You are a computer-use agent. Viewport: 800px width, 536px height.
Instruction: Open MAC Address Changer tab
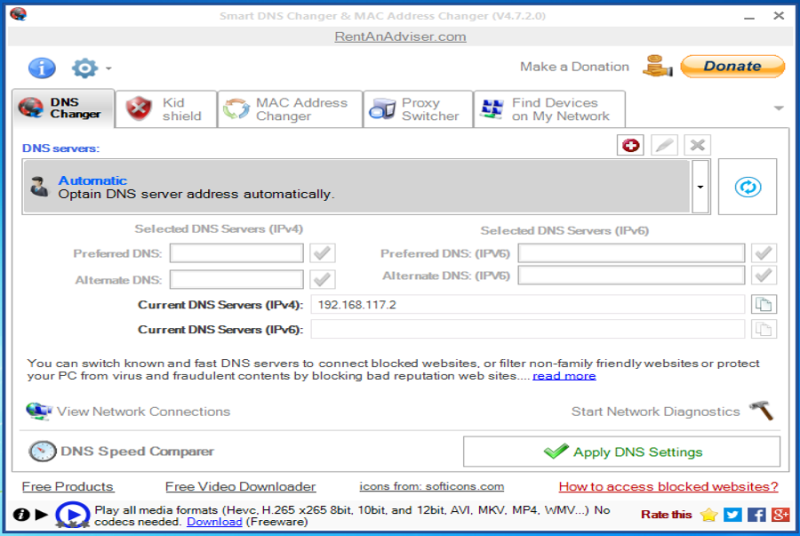(x=290, y=109)
